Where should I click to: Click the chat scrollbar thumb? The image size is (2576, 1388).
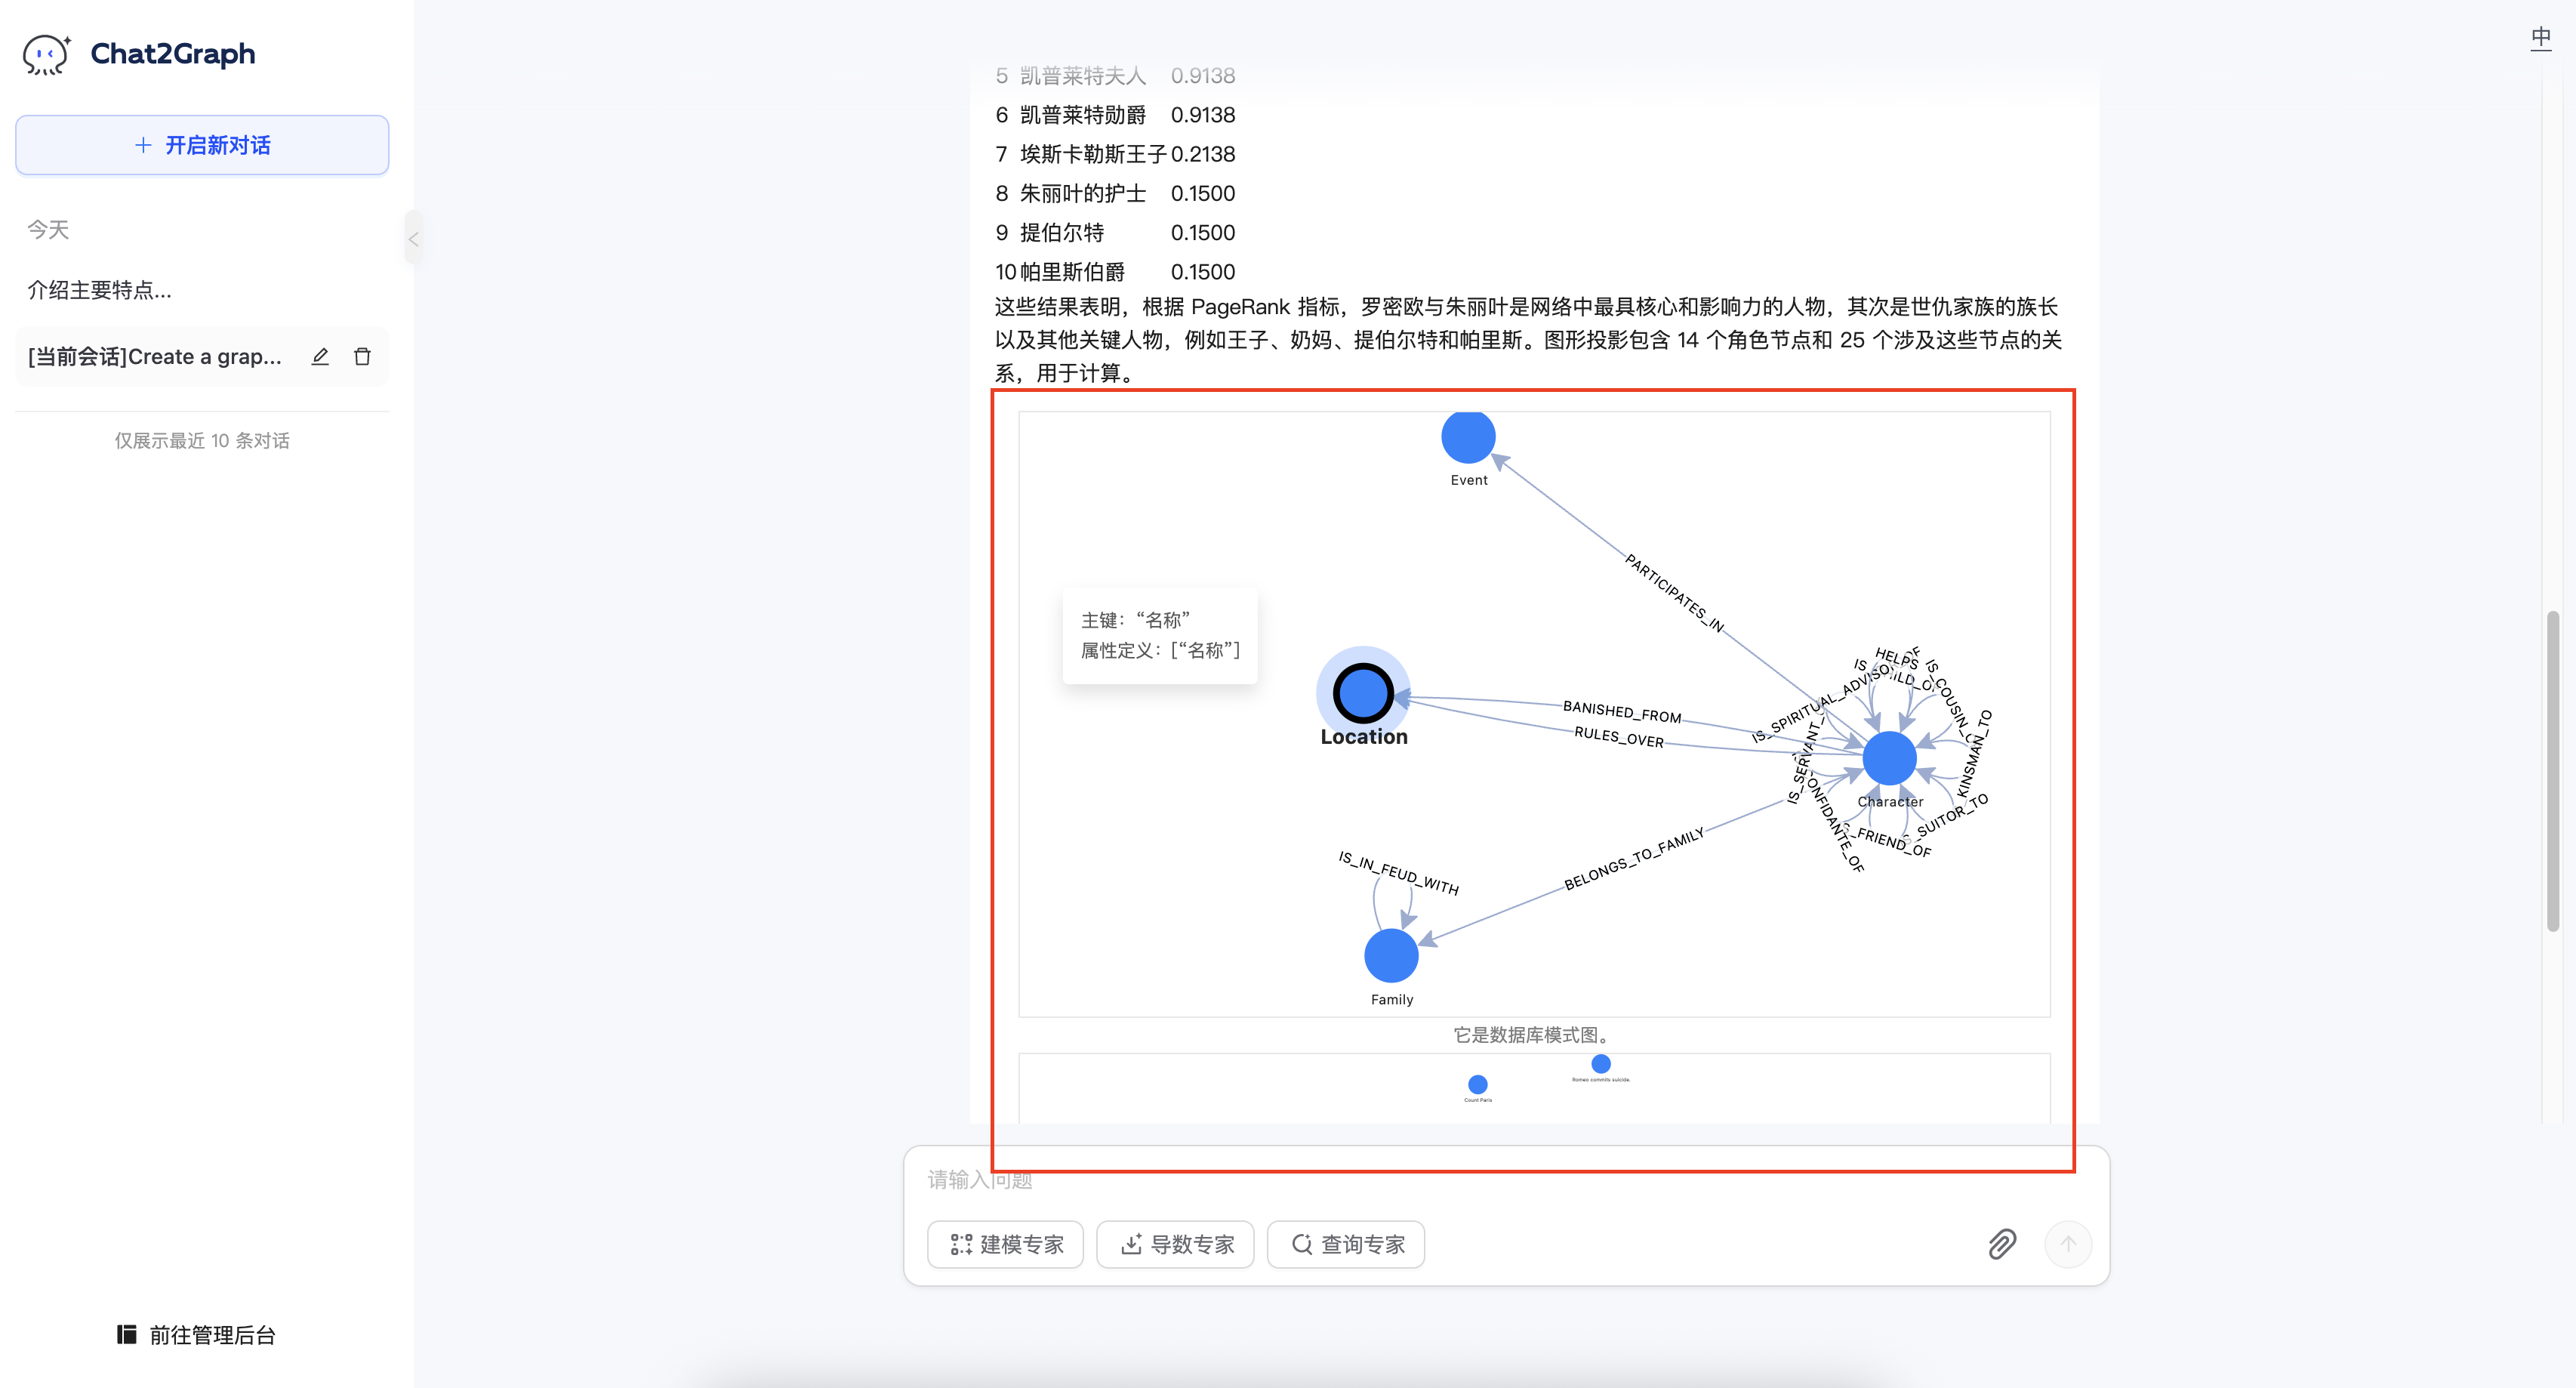pos(2552,770)
